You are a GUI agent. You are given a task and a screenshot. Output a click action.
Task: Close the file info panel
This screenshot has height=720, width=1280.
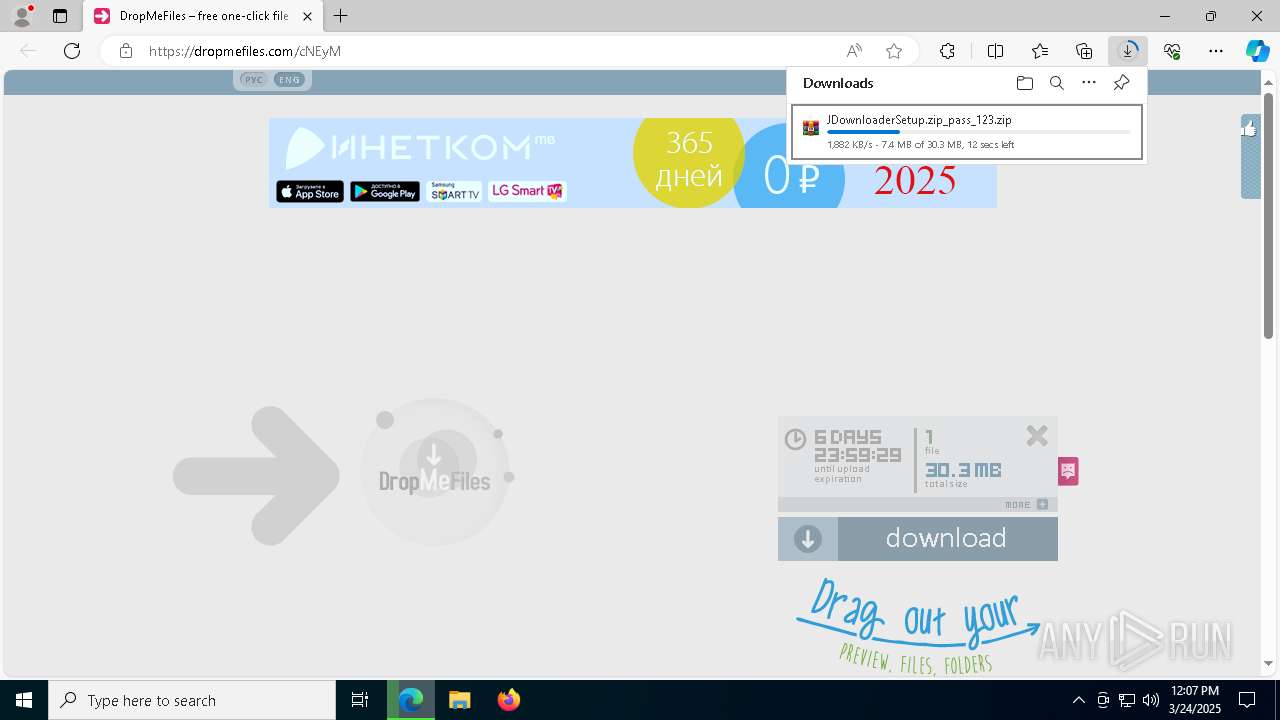tap(1037, 436)
